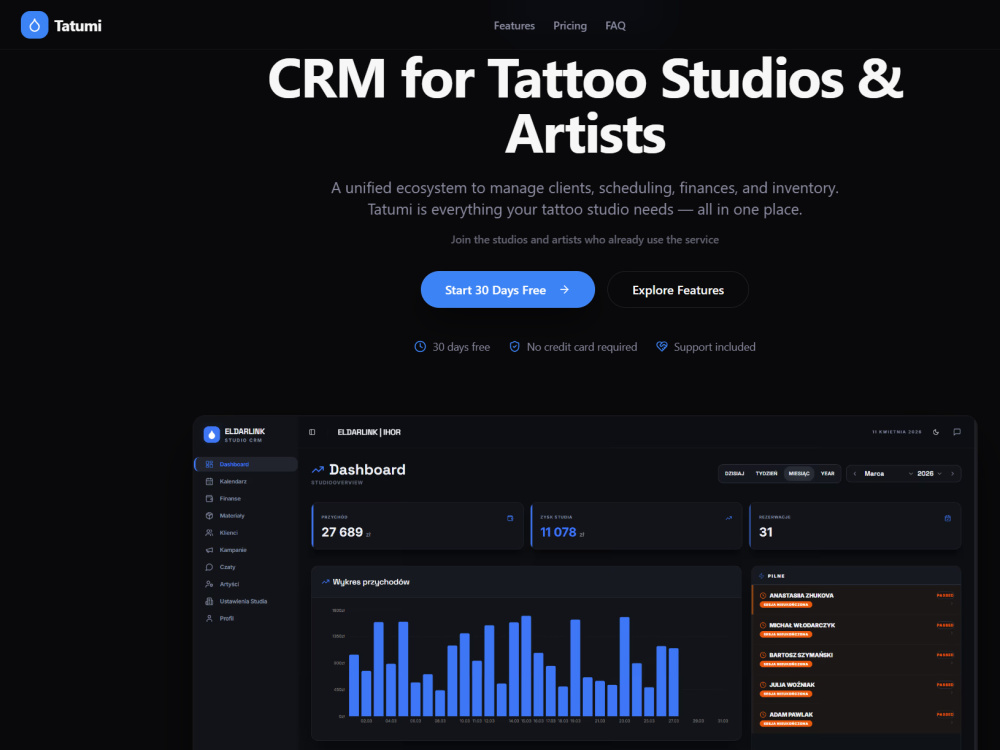
Task: Select the Year period option
Action: pyautogui.click(x=827, y=473)
